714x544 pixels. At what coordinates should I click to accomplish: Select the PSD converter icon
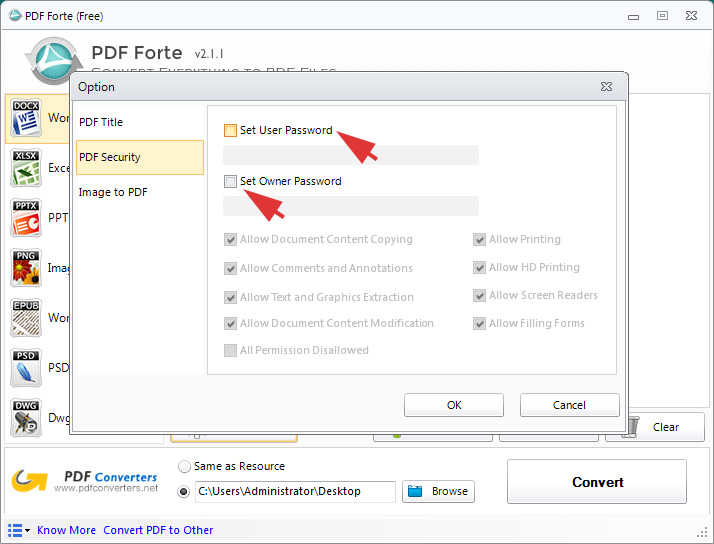[x=26, y=368]
